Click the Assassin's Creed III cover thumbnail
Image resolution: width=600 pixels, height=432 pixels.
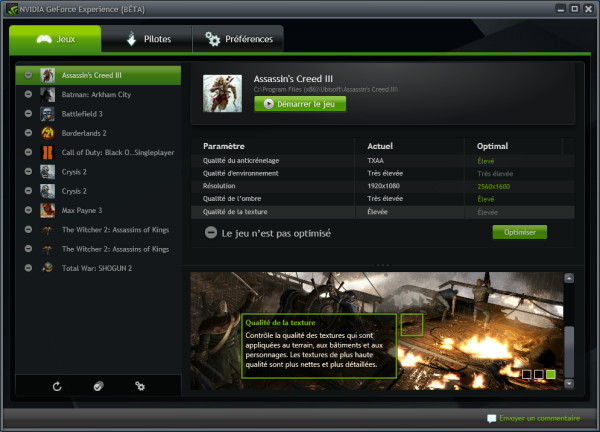(x=222, y=93)
